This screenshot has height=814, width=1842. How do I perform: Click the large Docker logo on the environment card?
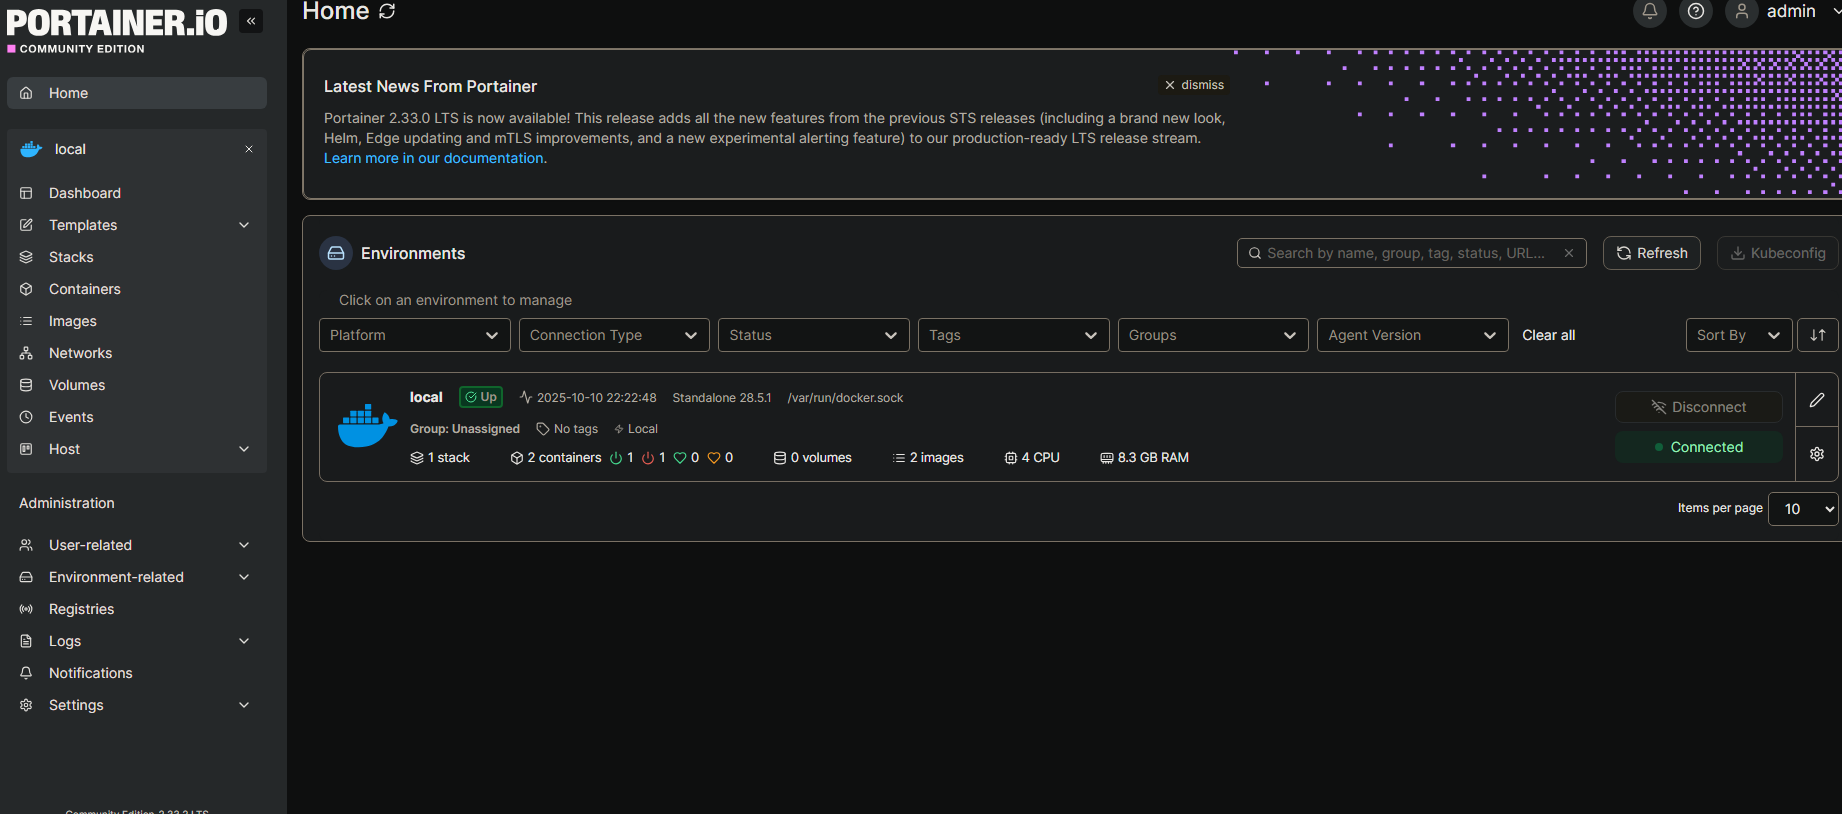tap(367, 426)
